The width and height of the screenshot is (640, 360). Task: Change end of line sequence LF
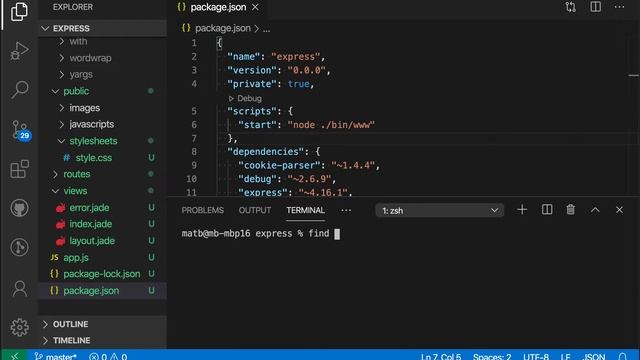pyautogui.click(x=565, y=356)
